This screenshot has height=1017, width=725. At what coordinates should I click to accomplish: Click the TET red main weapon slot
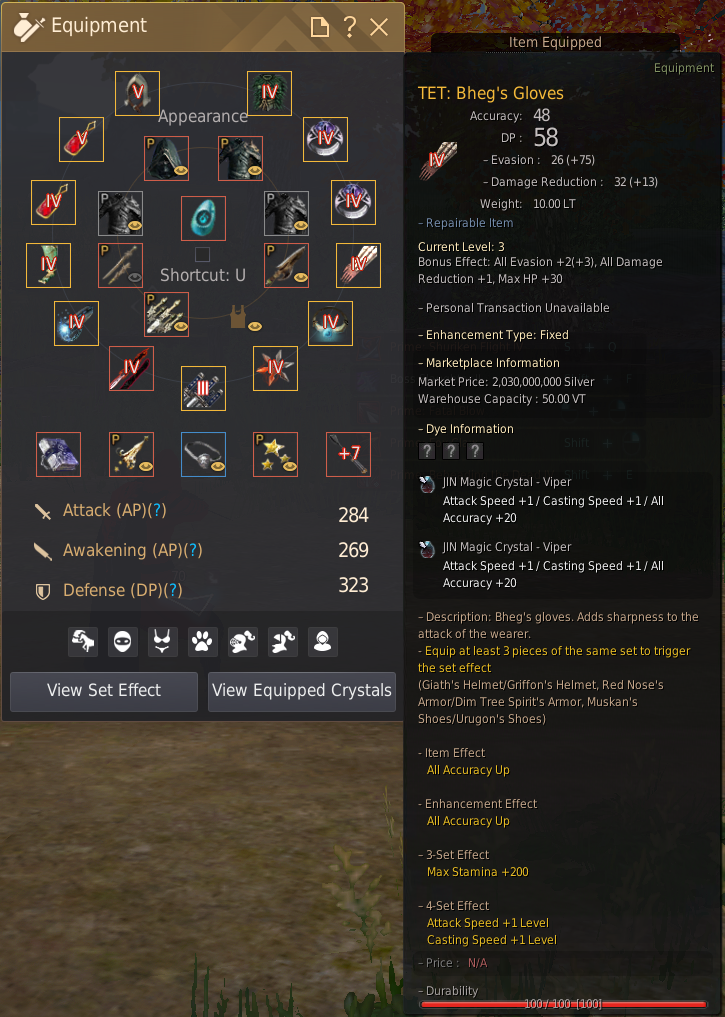(132, 368)
